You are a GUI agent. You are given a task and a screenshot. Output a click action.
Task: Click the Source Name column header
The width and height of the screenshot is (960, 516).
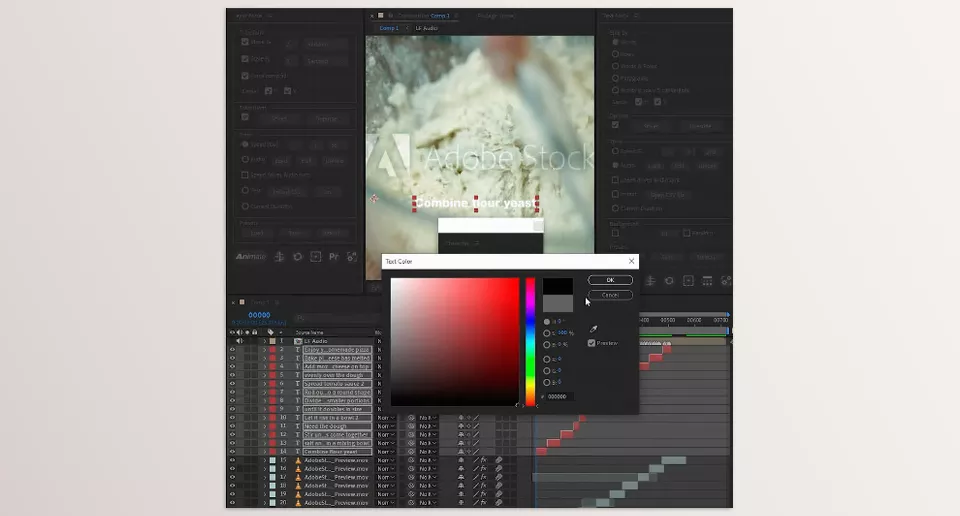(x=309, y=332)
